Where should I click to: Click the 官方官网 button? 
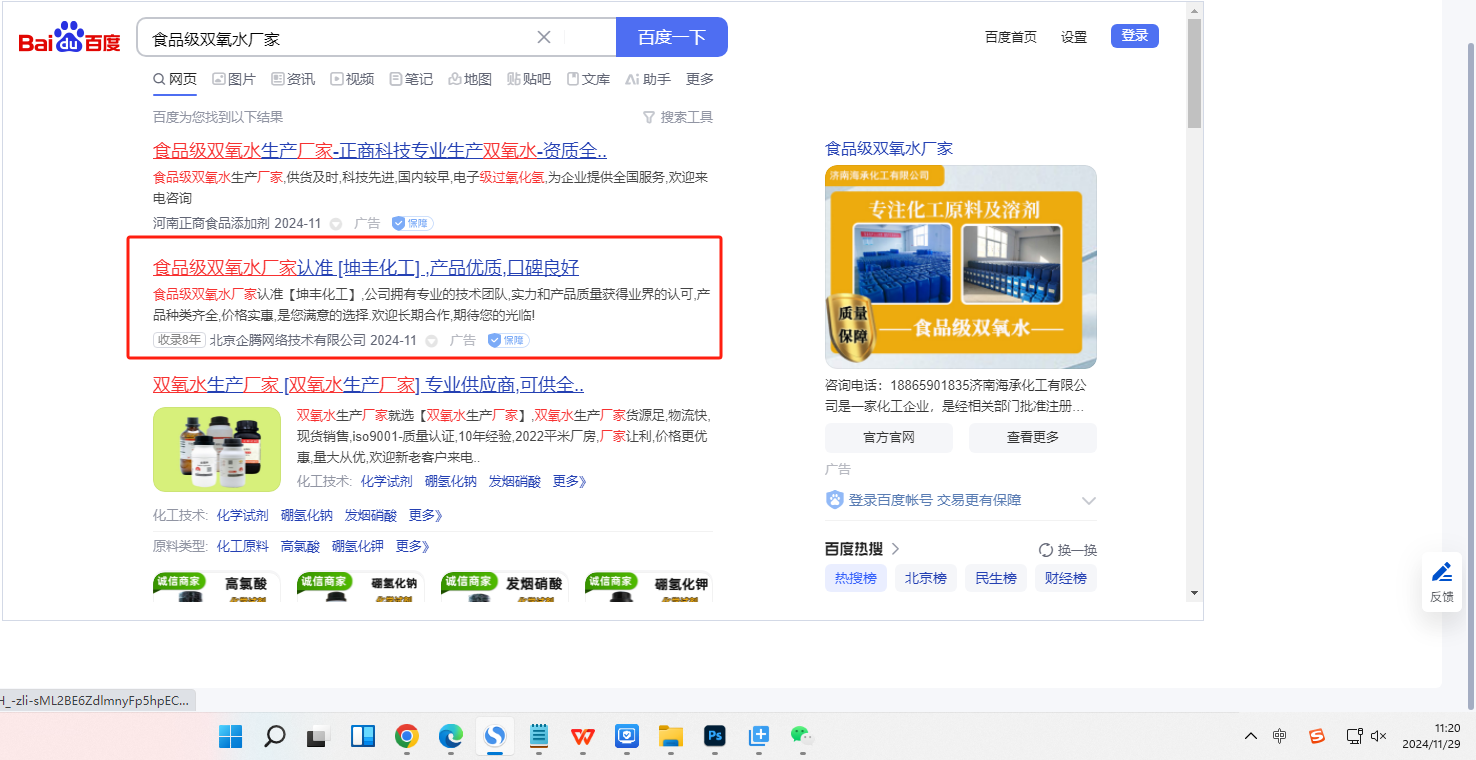(889, 437)
